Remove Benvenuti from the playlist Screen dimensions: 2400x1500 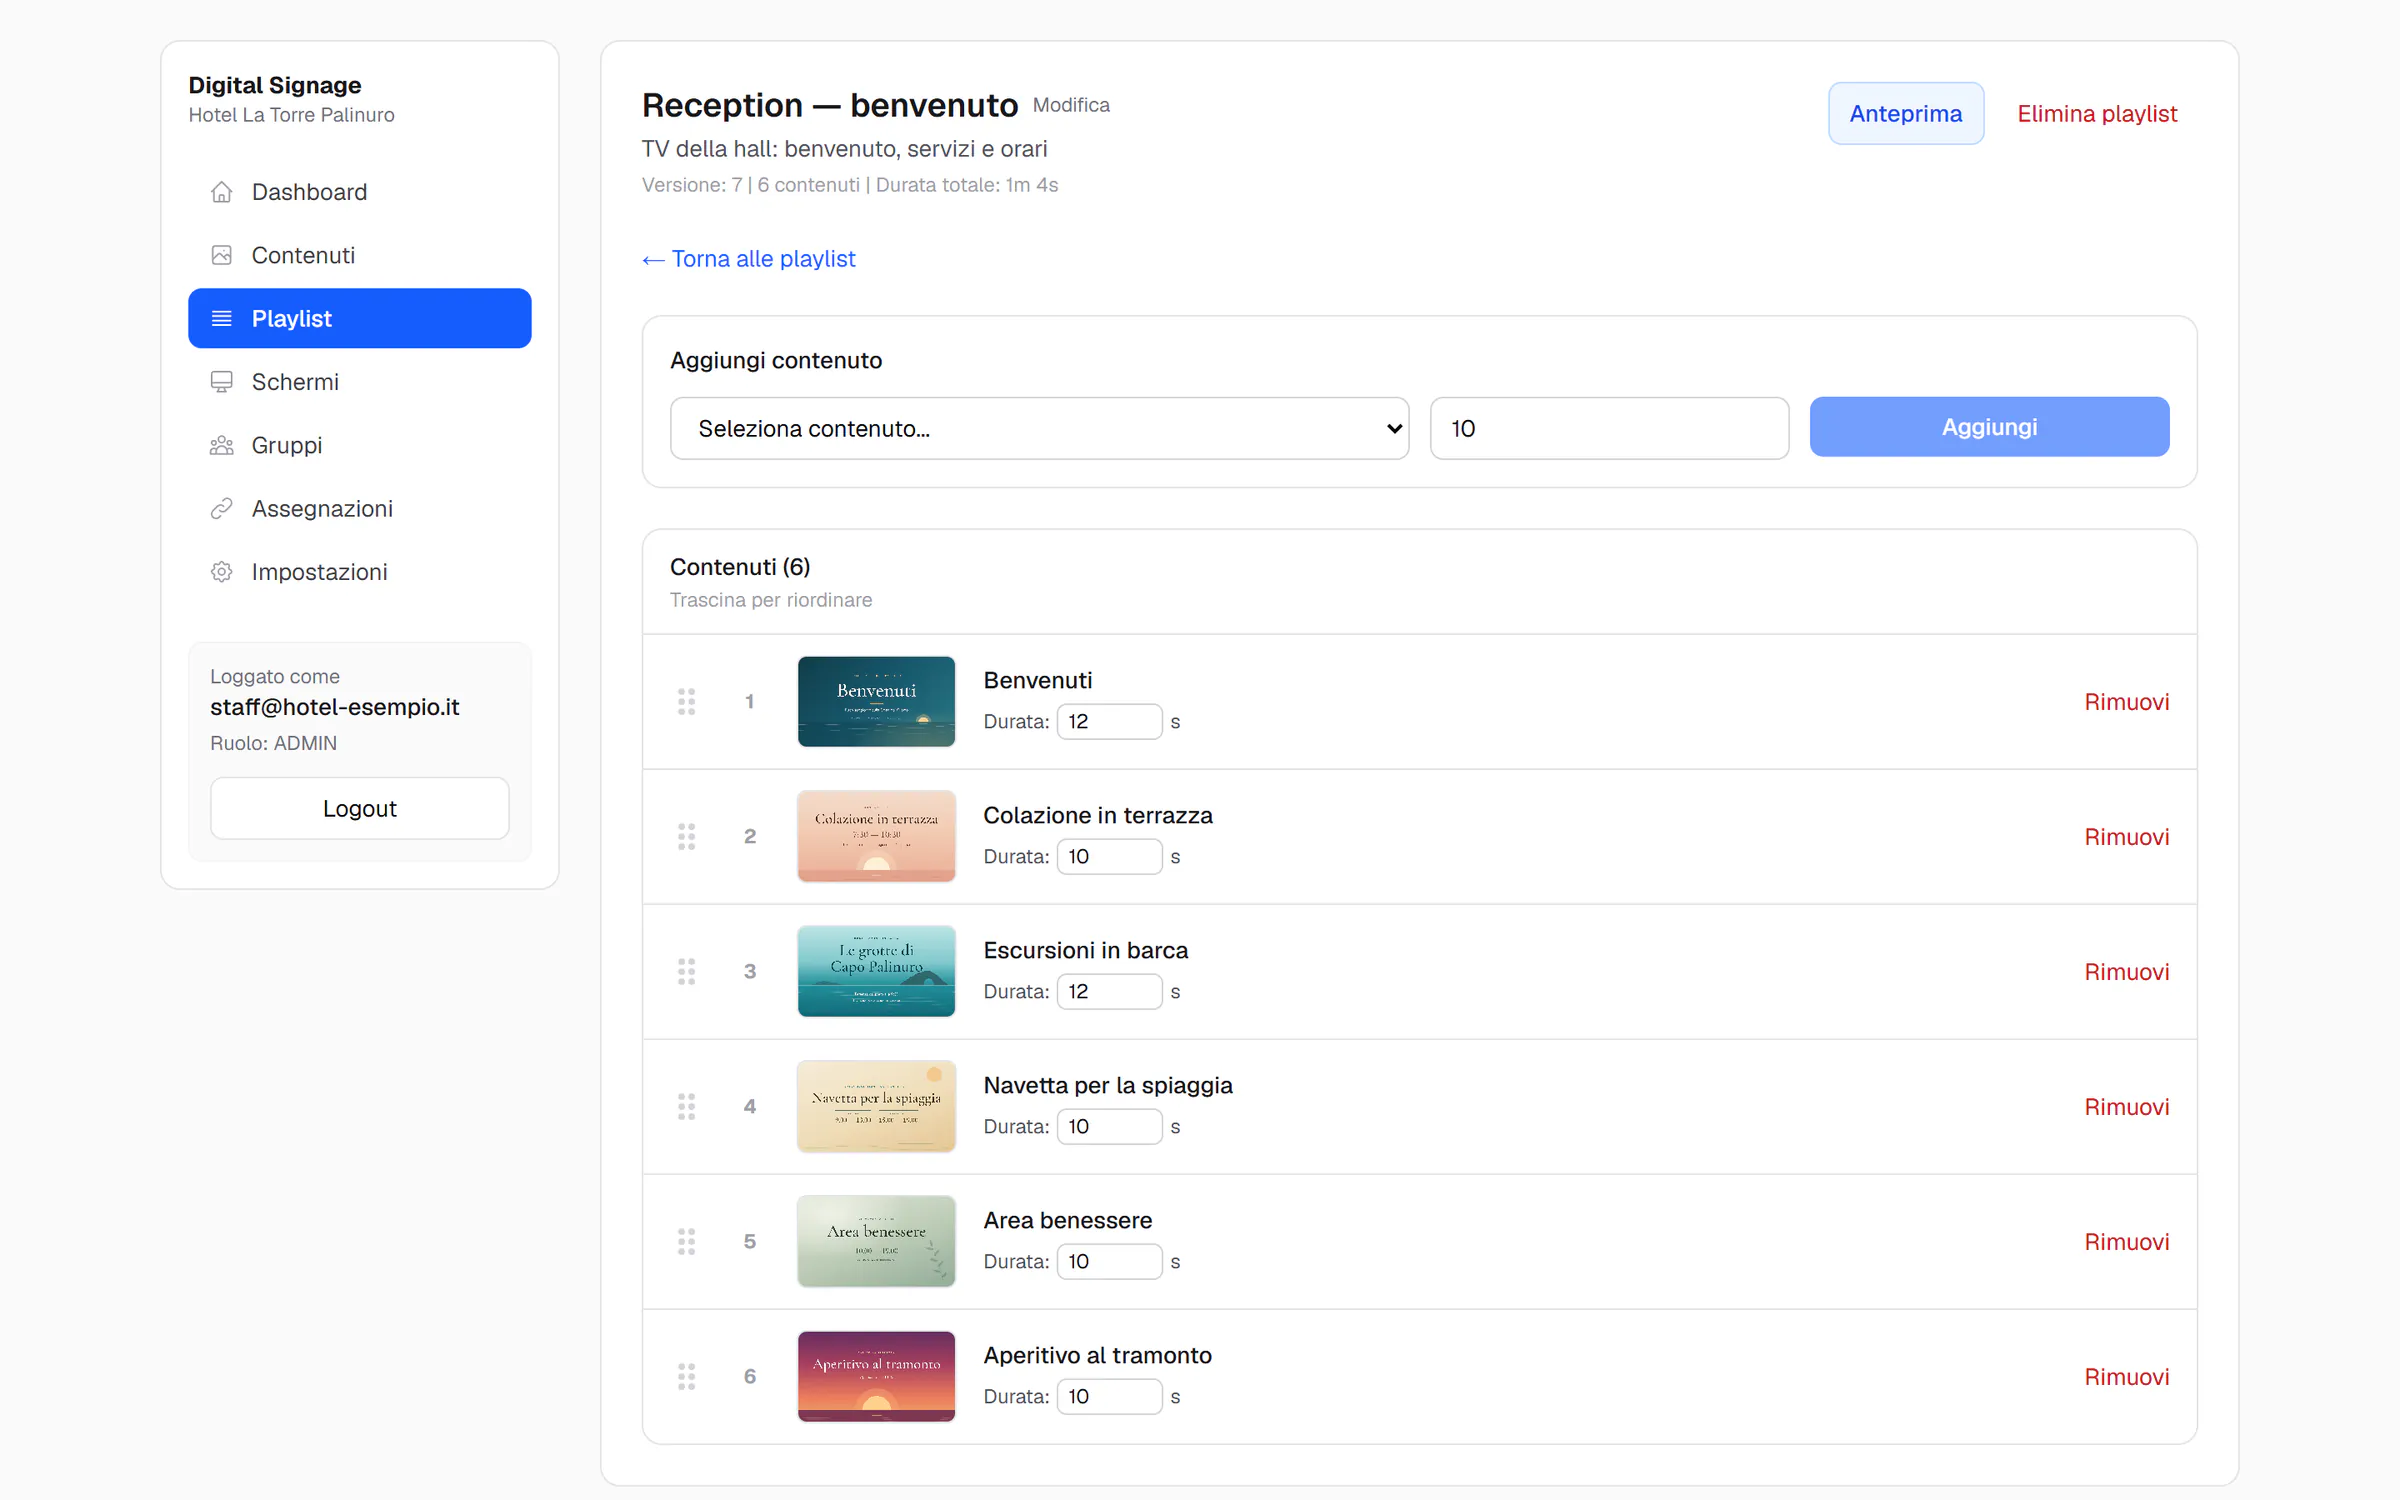[x=2126, y=701]
